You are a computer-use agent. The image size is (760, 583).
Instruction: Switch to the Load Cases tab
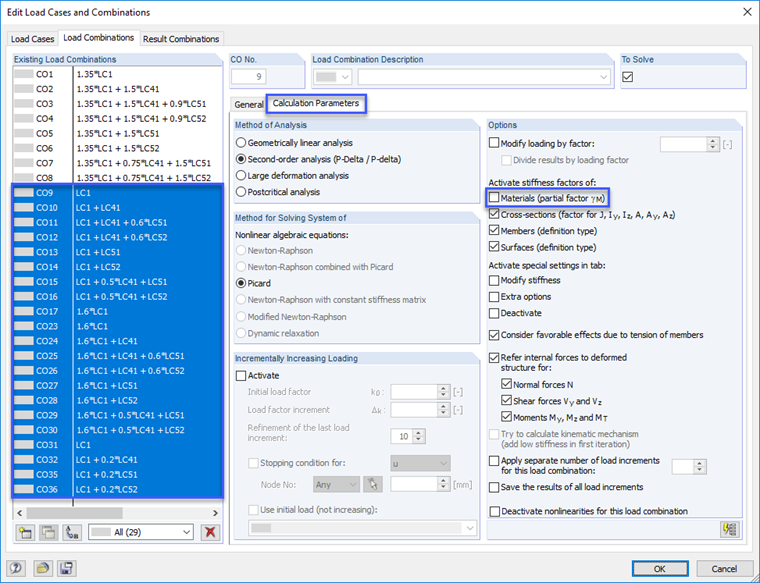tap(32, 39)
